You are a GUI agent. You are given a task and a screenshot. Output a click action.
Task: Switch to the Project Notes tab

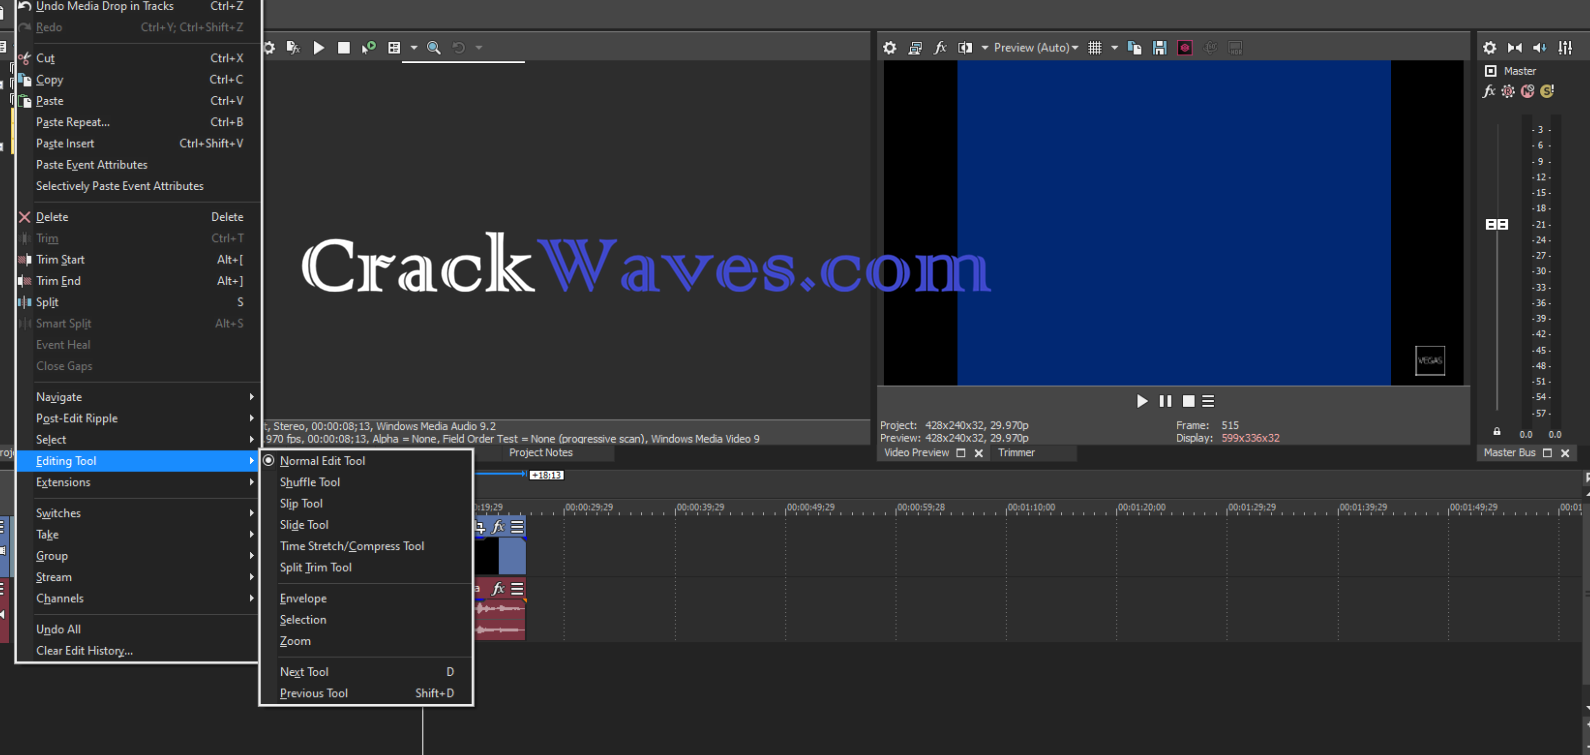541,453
